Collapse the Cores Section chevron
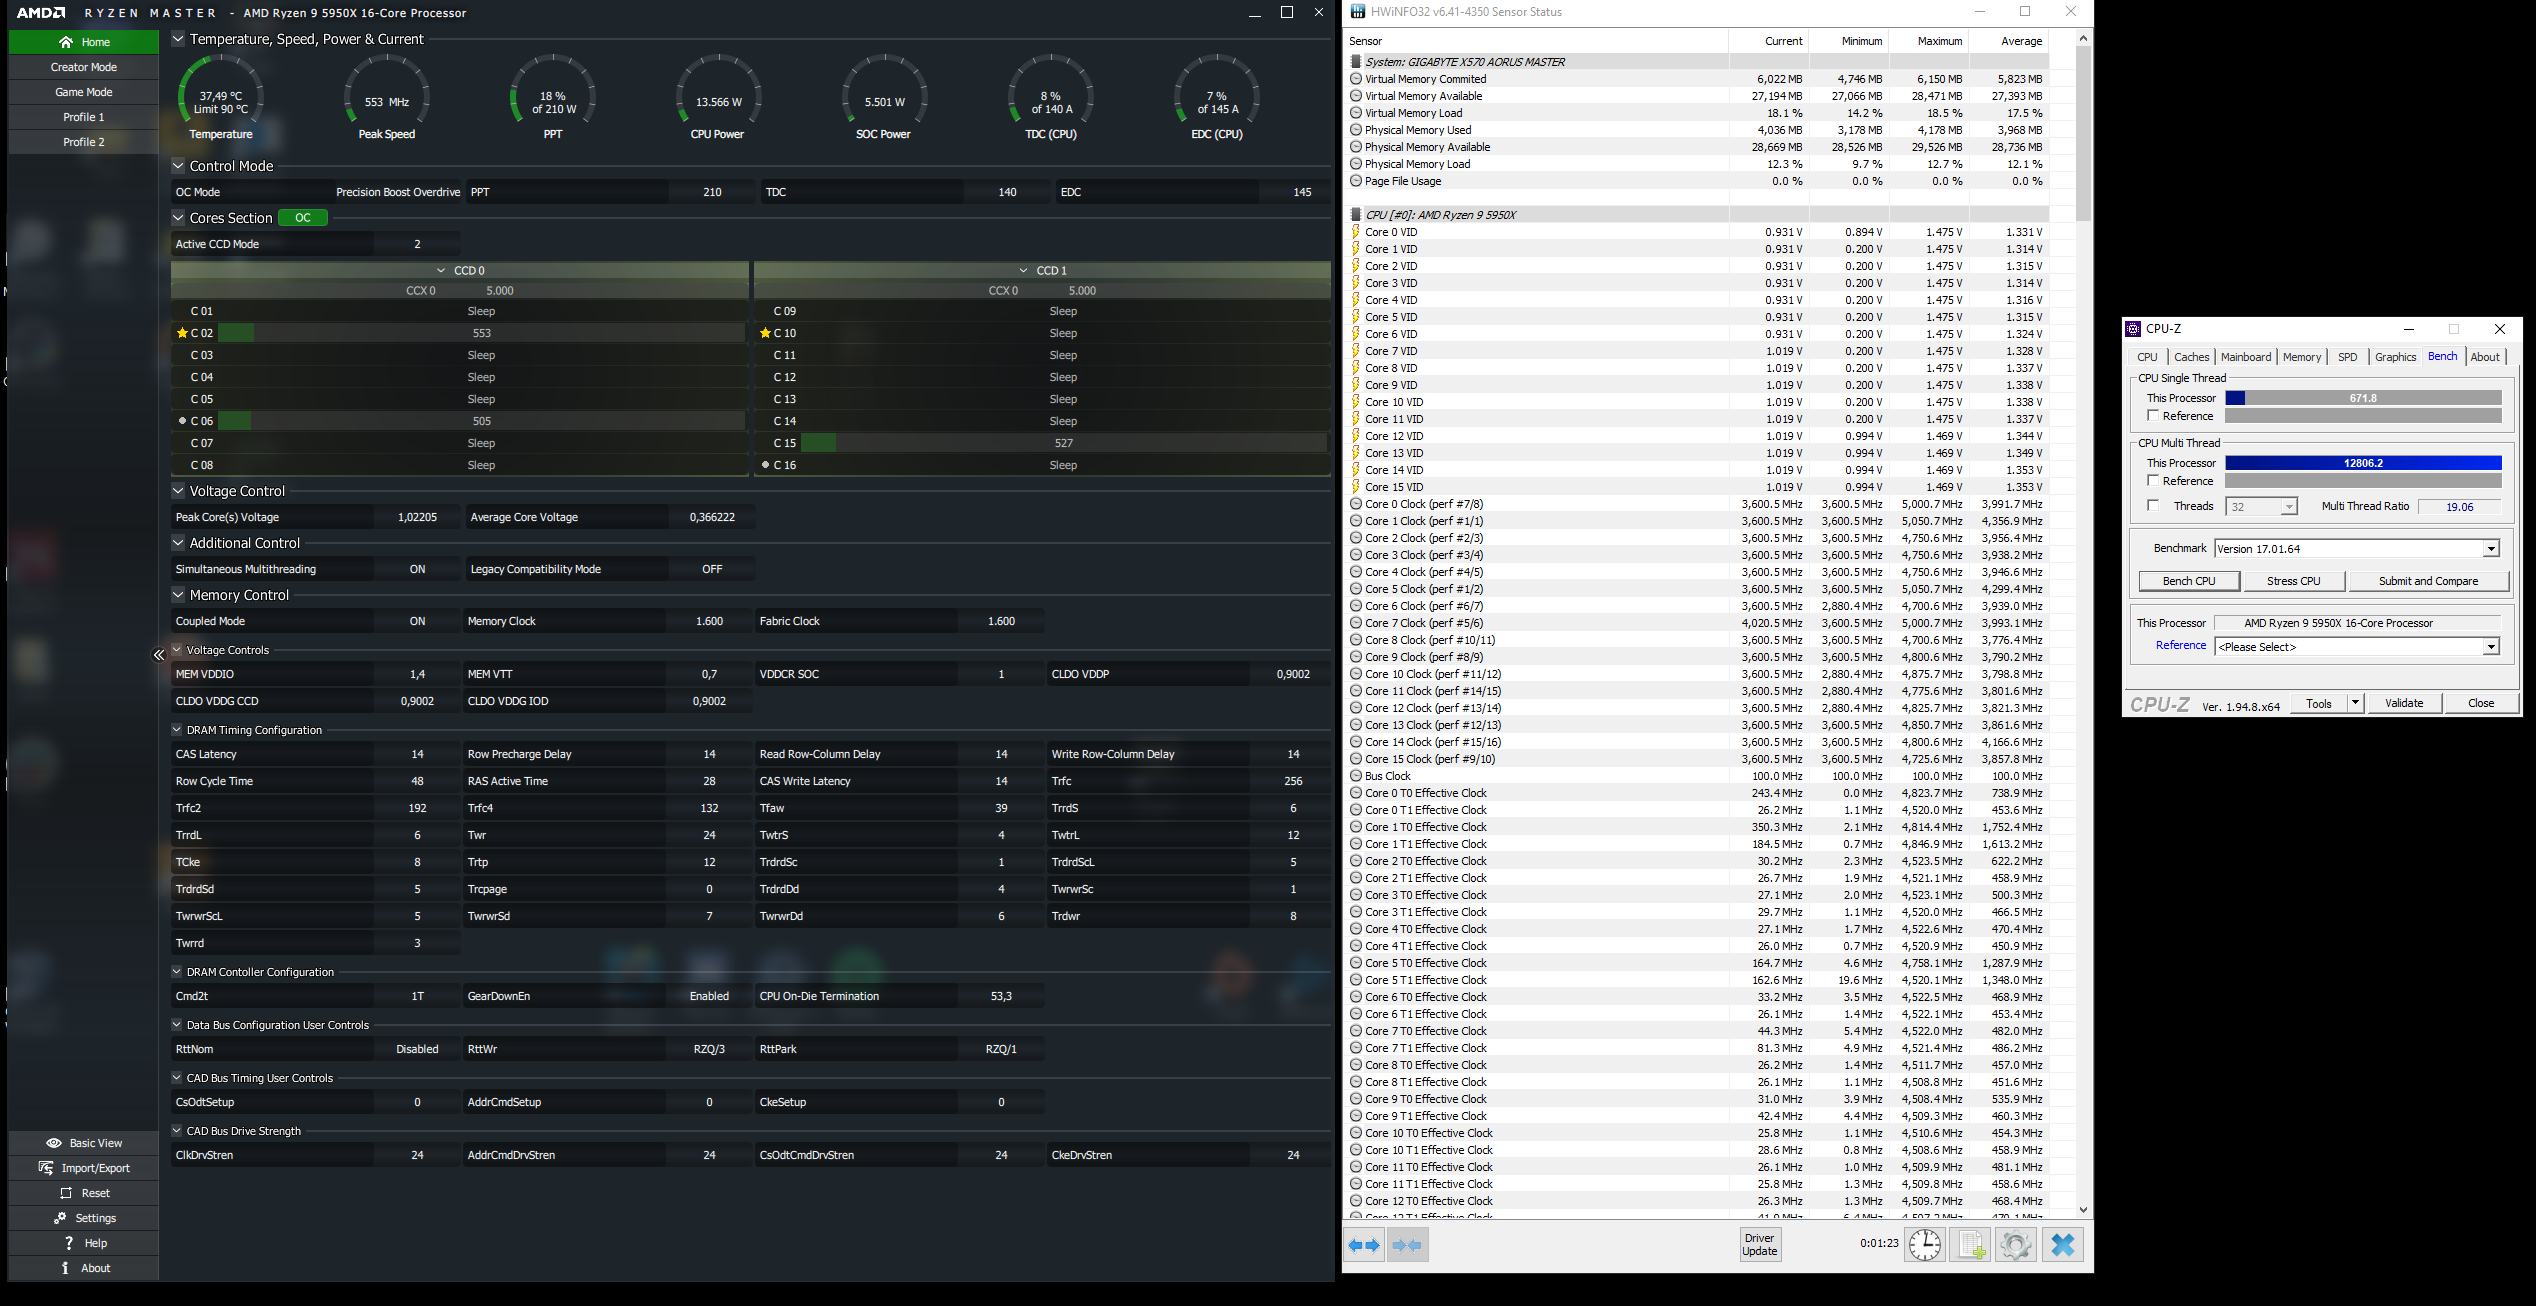 click(x=178, y=218)
